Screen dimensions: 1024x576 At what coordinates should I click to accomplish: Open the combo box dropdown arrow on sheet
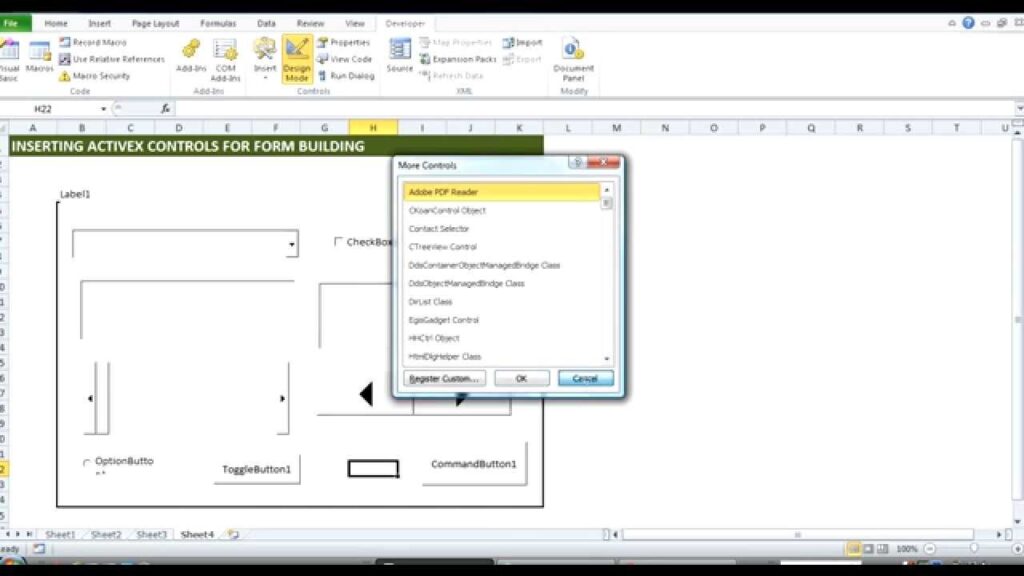click(291, 244)
